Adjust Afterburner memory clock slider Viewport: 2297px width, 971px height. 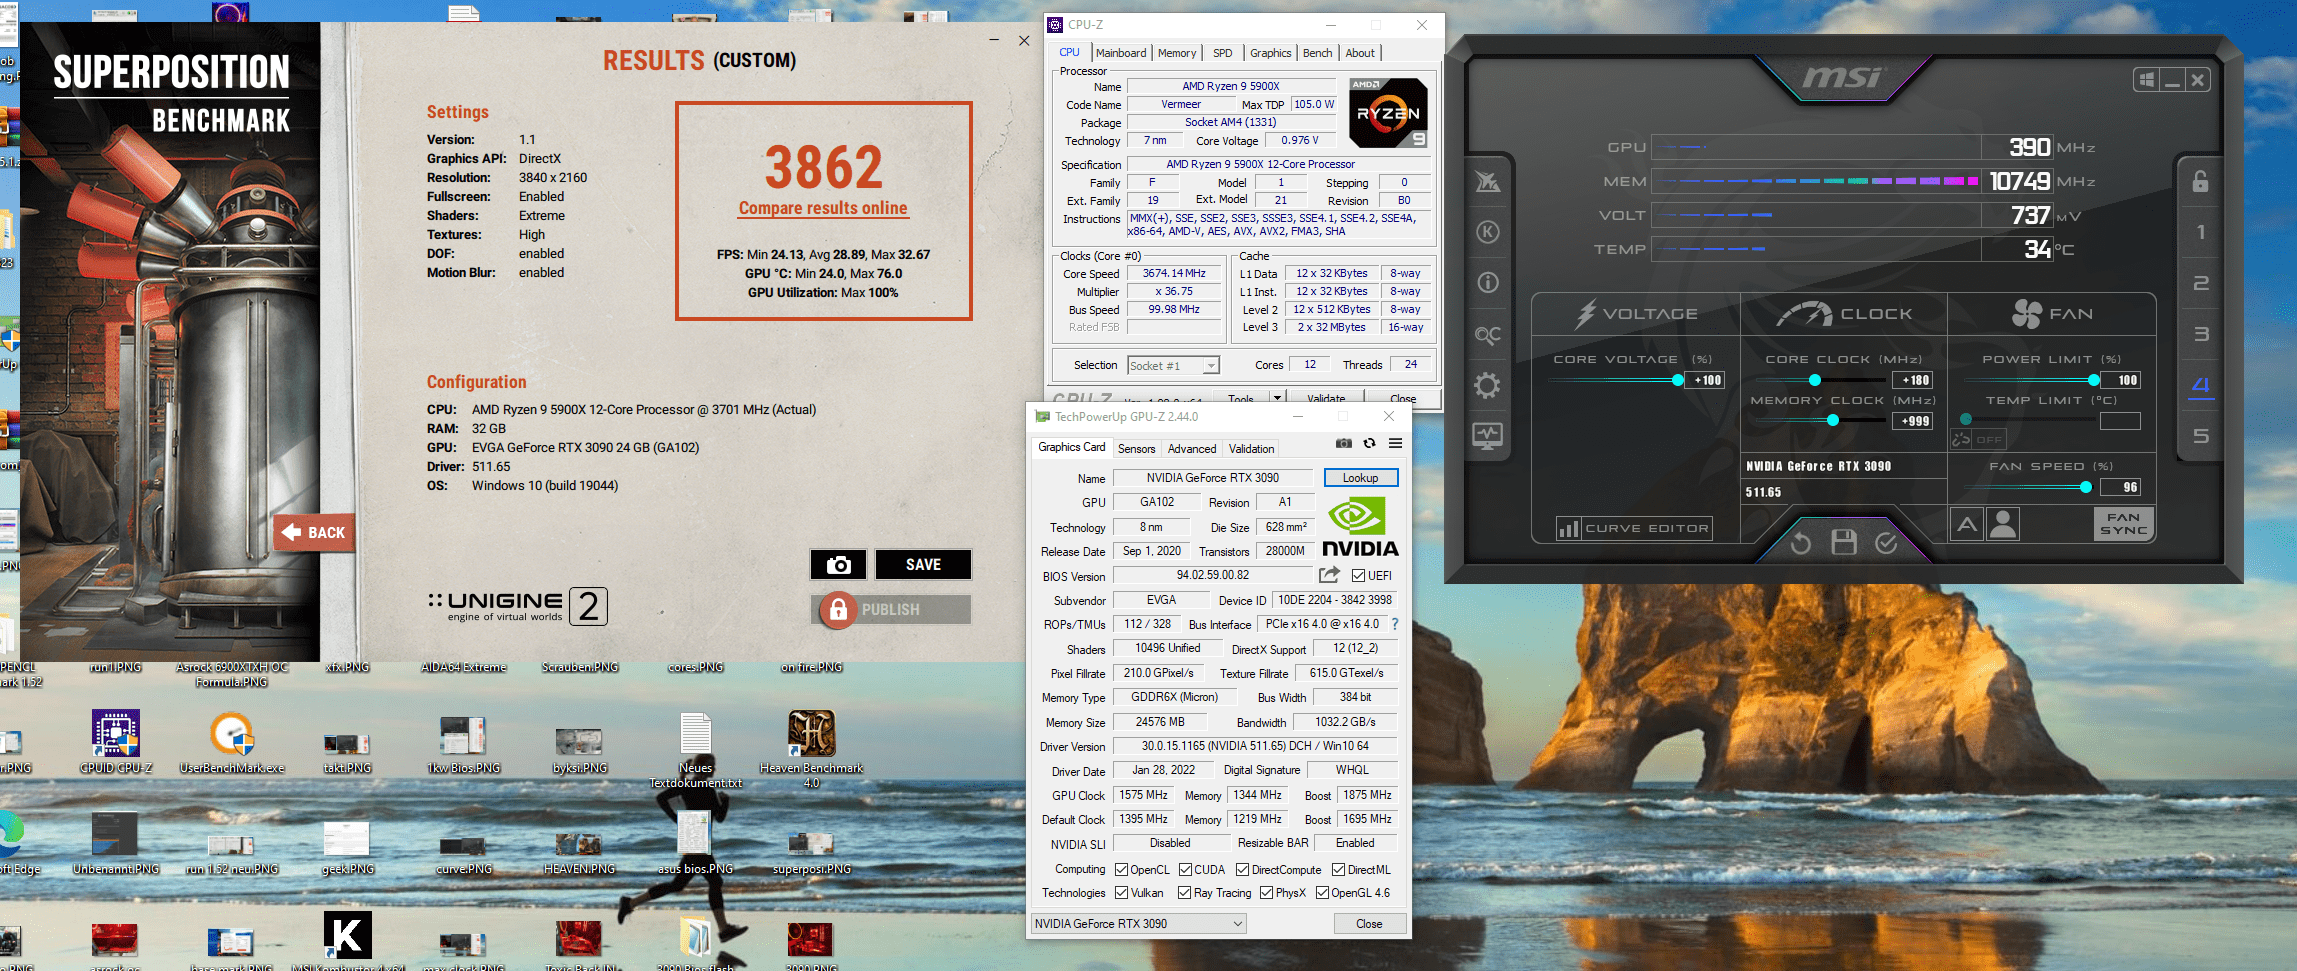tap(1833, 421)
